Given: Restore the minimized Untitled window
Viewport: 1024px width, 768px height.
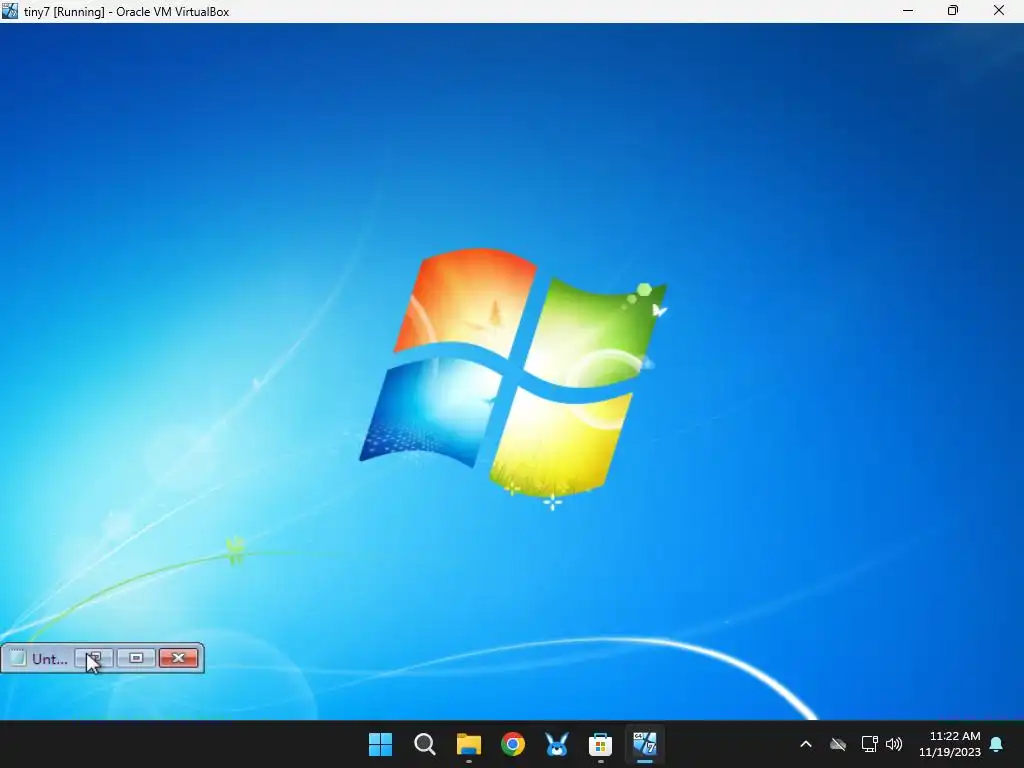Looking at the screenshot, I should point(95,658).
